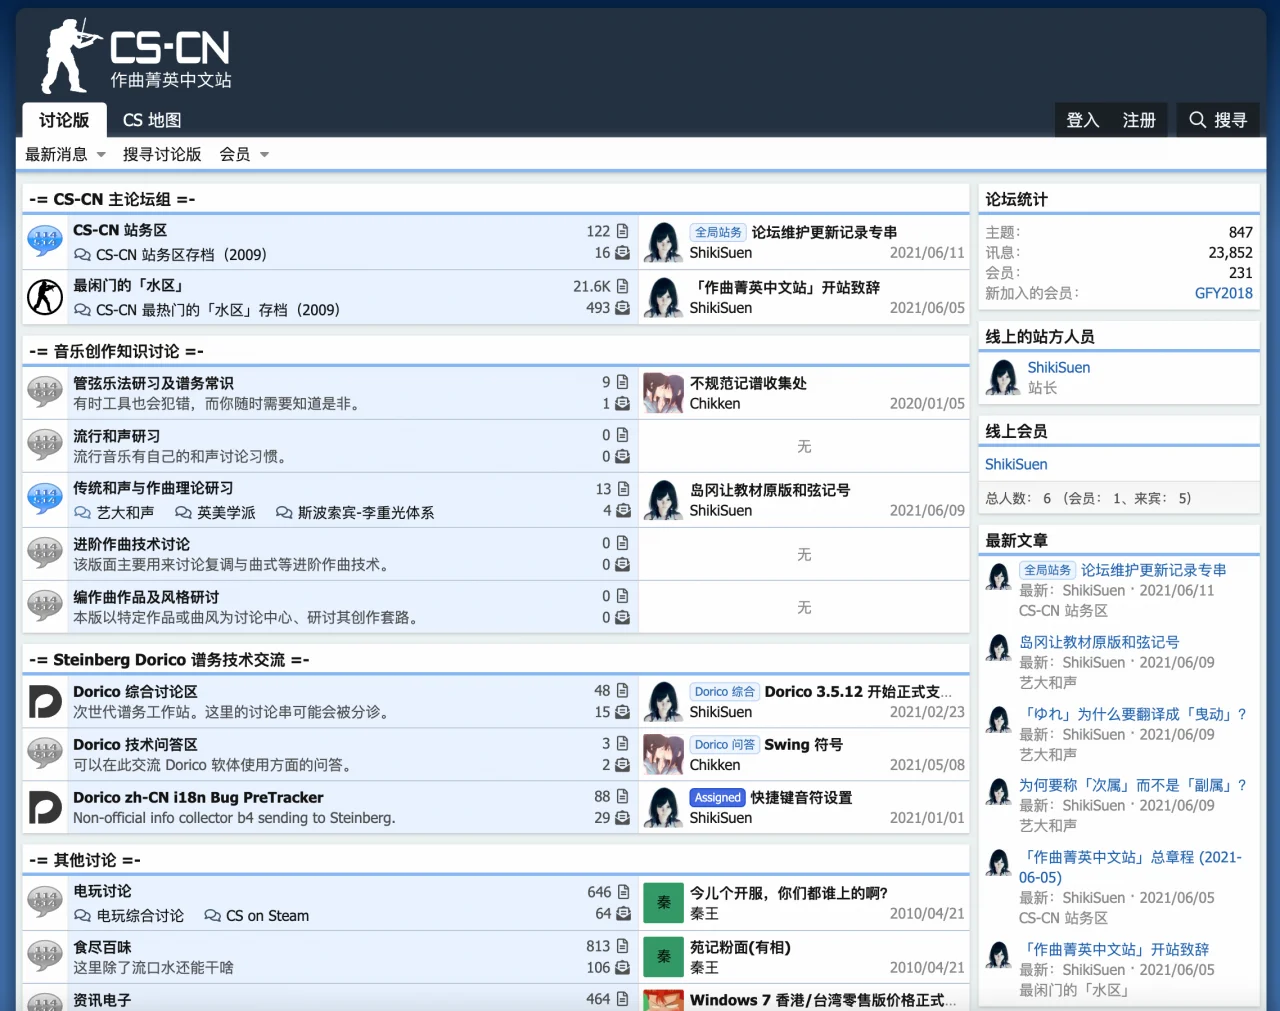Viewport: 1280px width, 1011px height.
Task: Click the Dorico 综合讨论区 forum icon
Action: [45, 702]
